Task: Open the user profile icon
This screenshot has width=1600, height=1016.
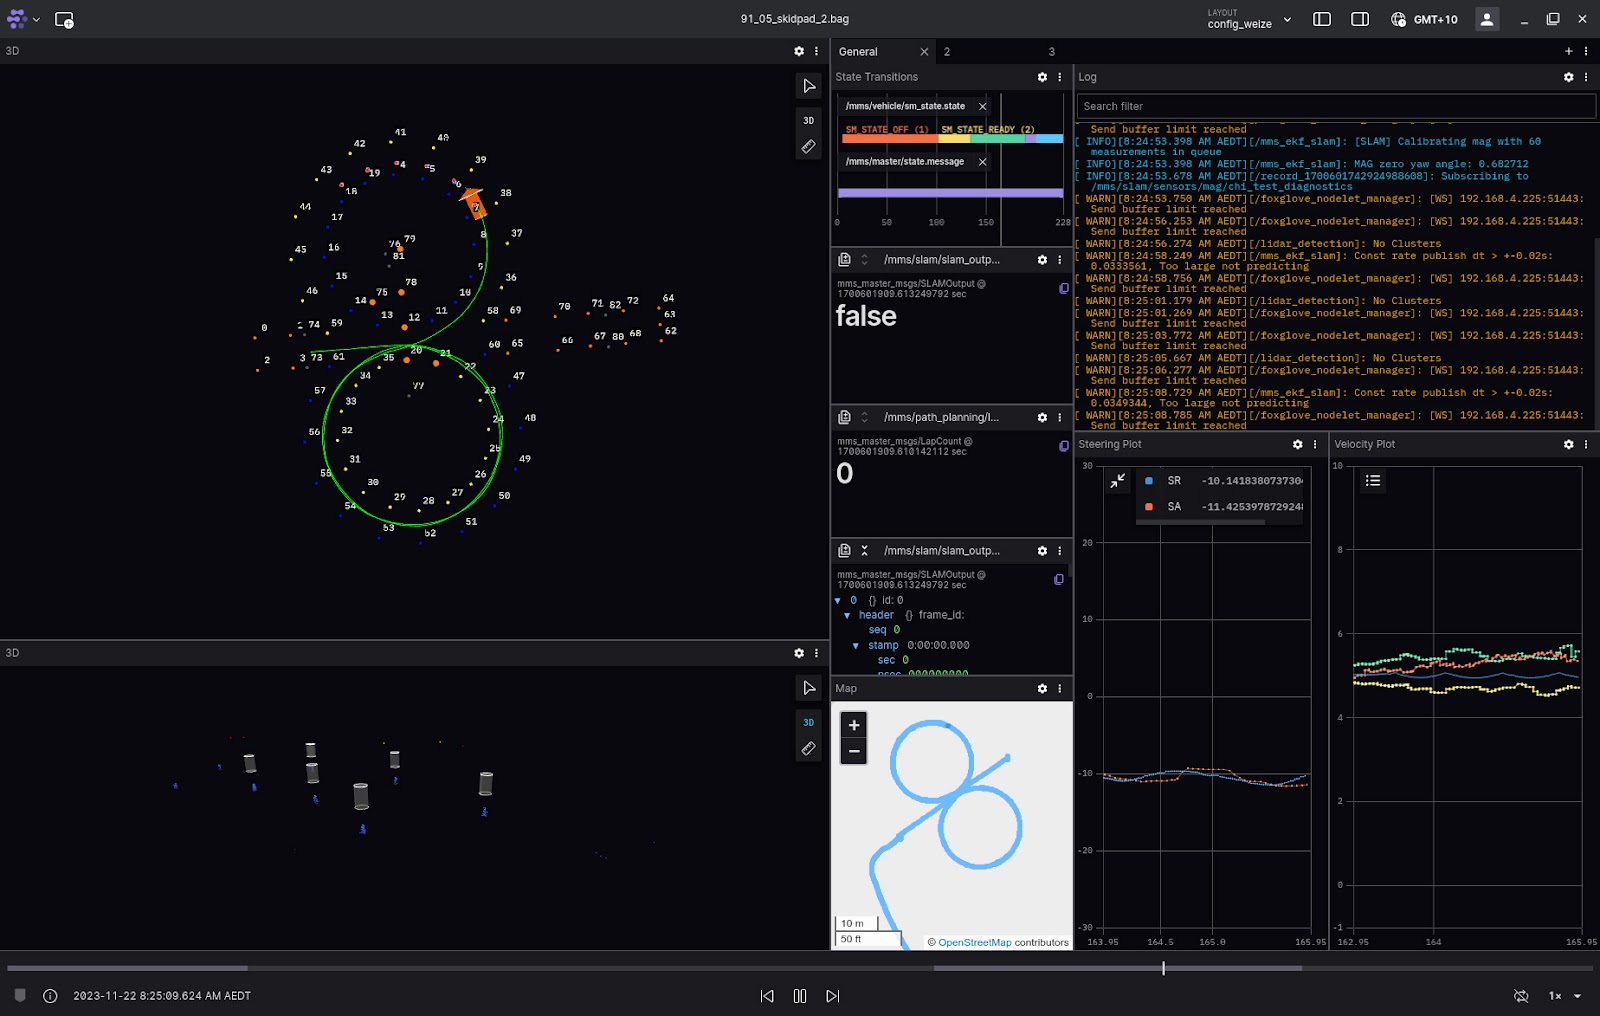Action: tap(1487, 19)
